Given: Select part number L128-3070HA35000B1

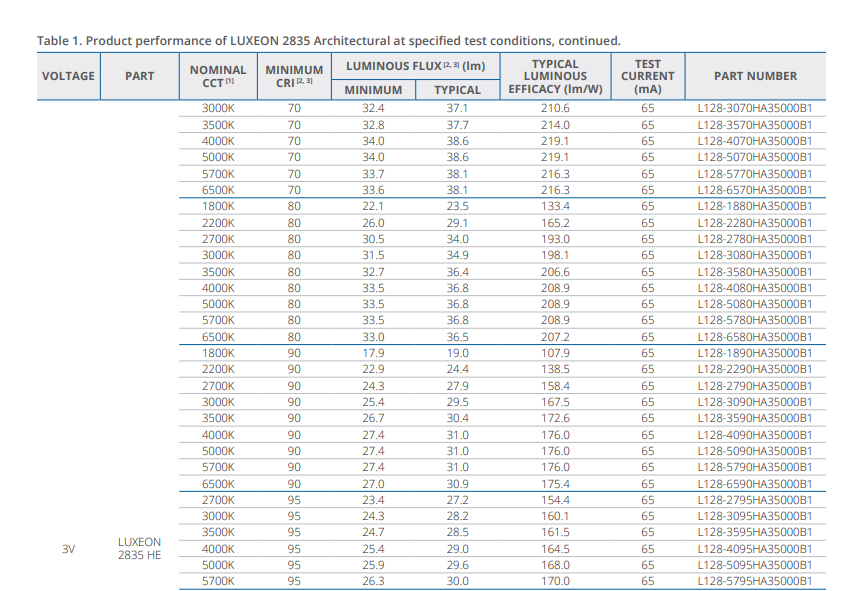Looking at the screenshot, I should pos(754,108).
